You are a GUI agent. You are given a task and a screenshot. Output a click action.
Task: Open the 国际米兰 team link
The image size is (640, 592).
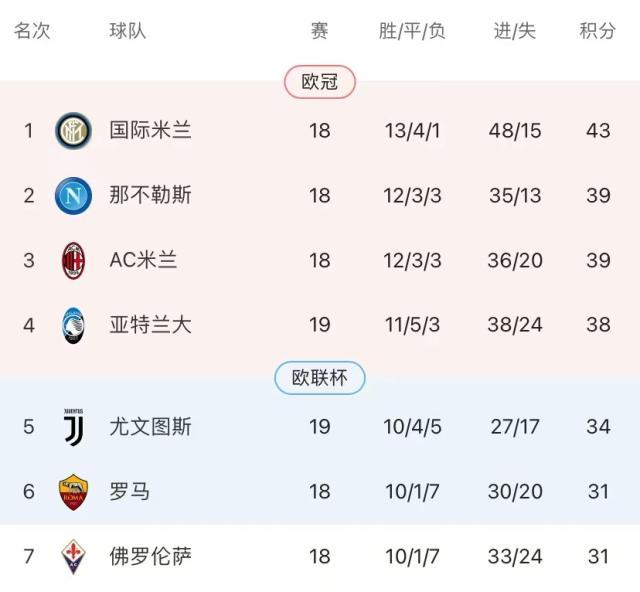(150, 131)
